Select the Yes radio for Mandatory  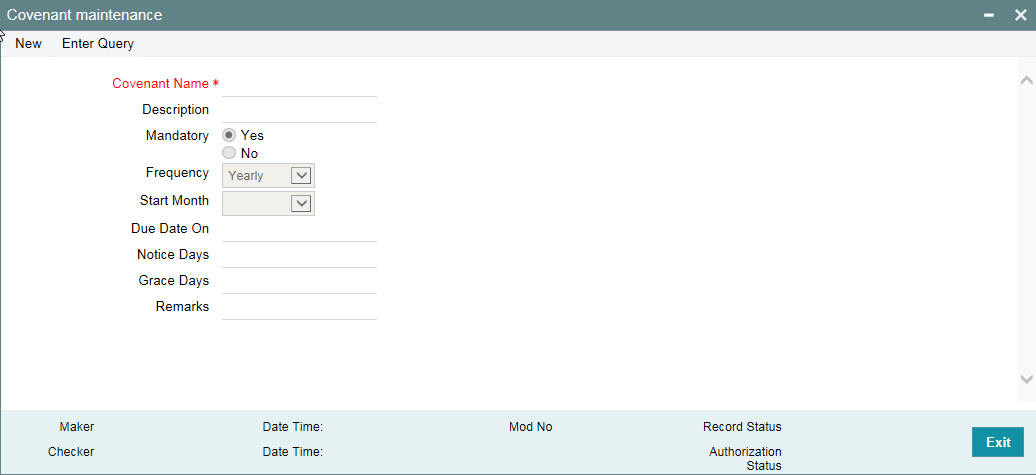pos(229,135)
